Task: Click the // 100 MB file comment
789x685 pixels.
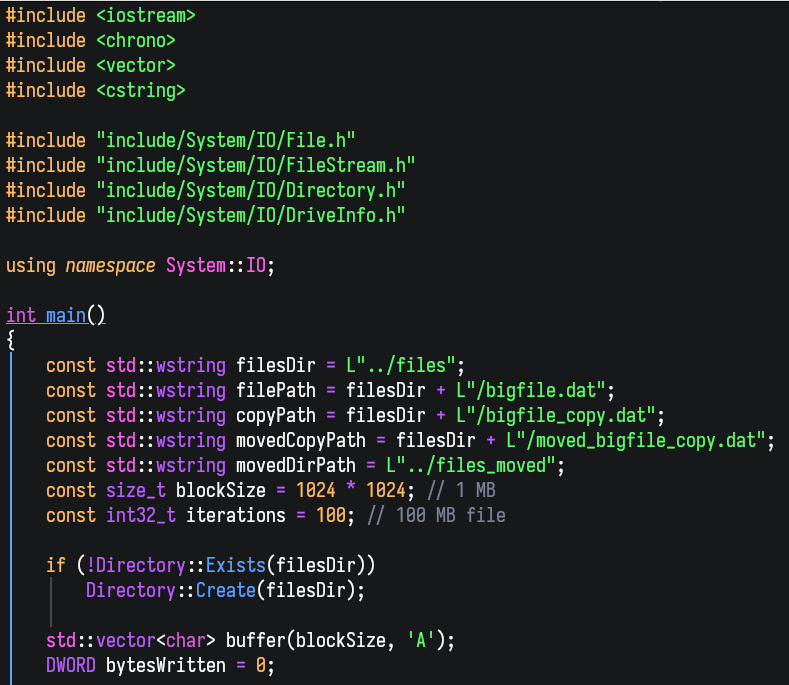Action: pyautogui.click(x=436, y=515)
